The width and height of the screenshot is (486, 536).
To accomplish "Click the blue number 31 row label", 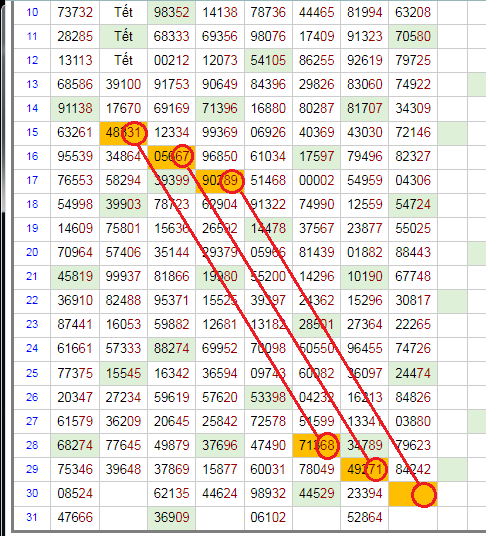I will (x=32, y=517).
